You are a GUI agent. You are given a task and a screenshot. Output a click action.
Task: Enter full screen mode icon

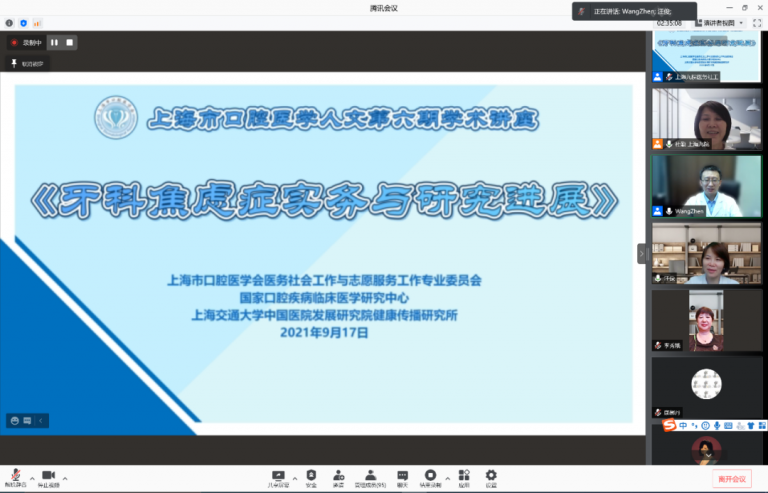[755, 22]
